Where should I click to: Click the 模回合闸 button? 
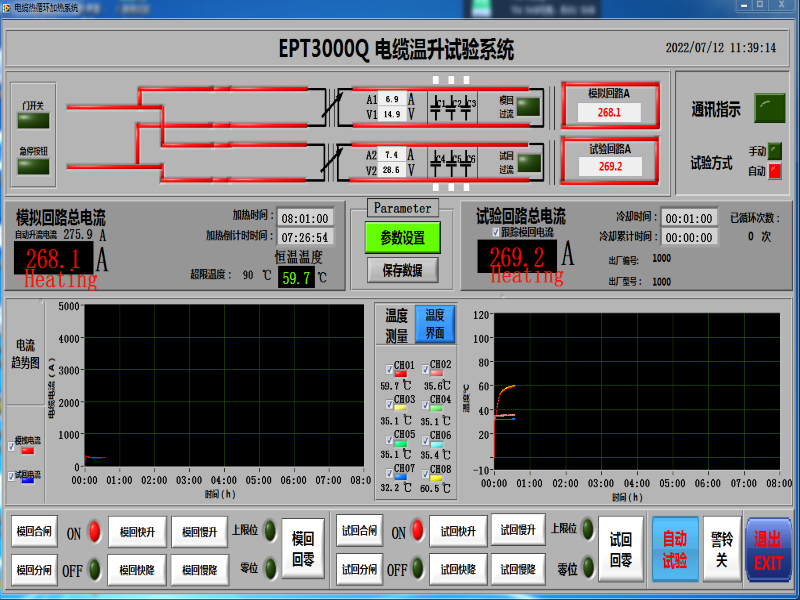34,531
